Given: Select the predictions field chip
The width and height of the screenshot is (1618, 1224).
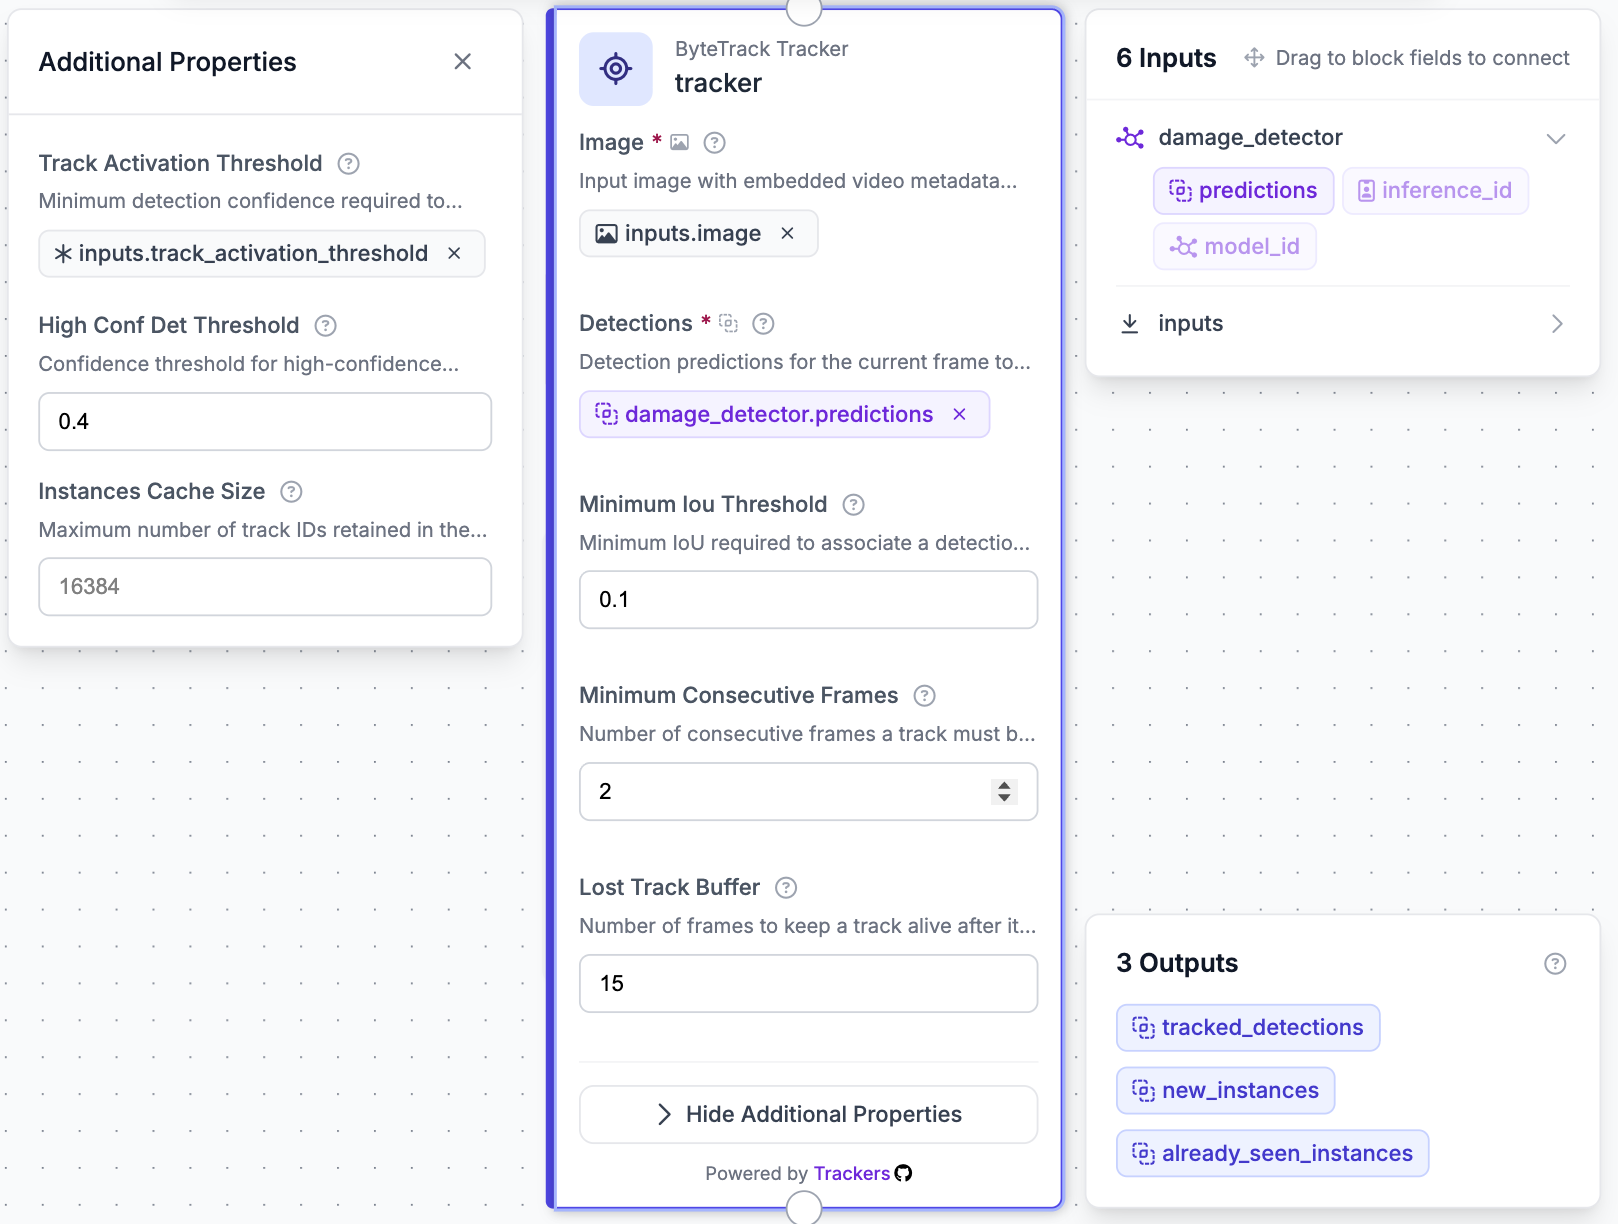Looking at the screenshot, I should point(1243,190).
